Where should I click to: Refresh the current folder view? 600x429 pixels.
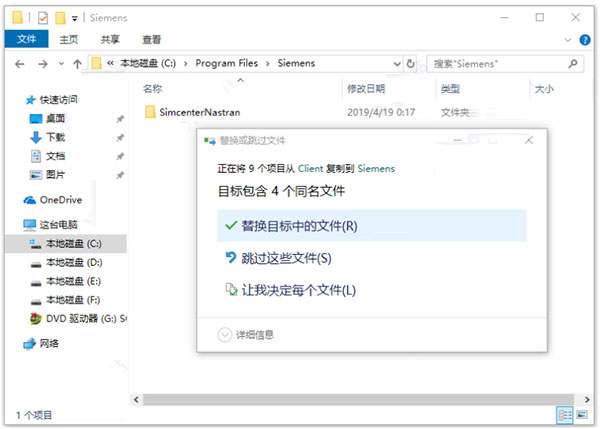[x=411, y=64]
